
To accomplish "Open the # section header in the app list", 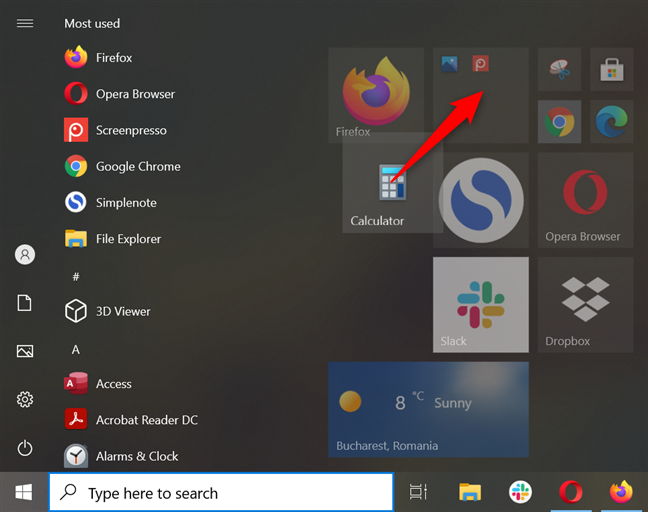I will [76, 276].
